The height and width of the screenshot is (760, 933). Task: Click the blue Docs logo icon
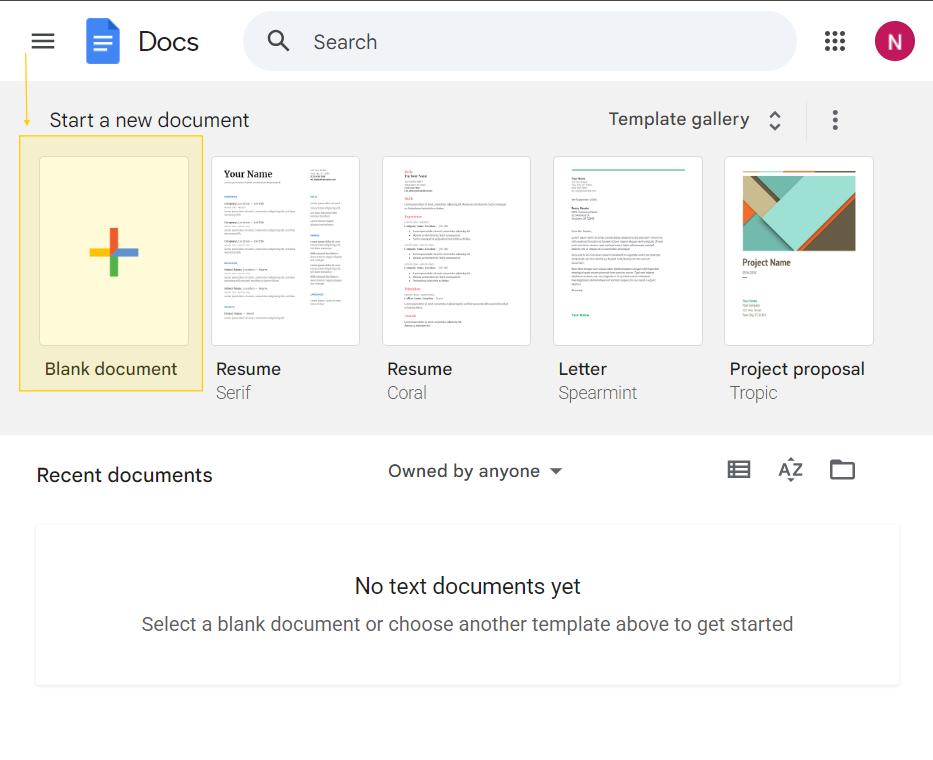103,41
